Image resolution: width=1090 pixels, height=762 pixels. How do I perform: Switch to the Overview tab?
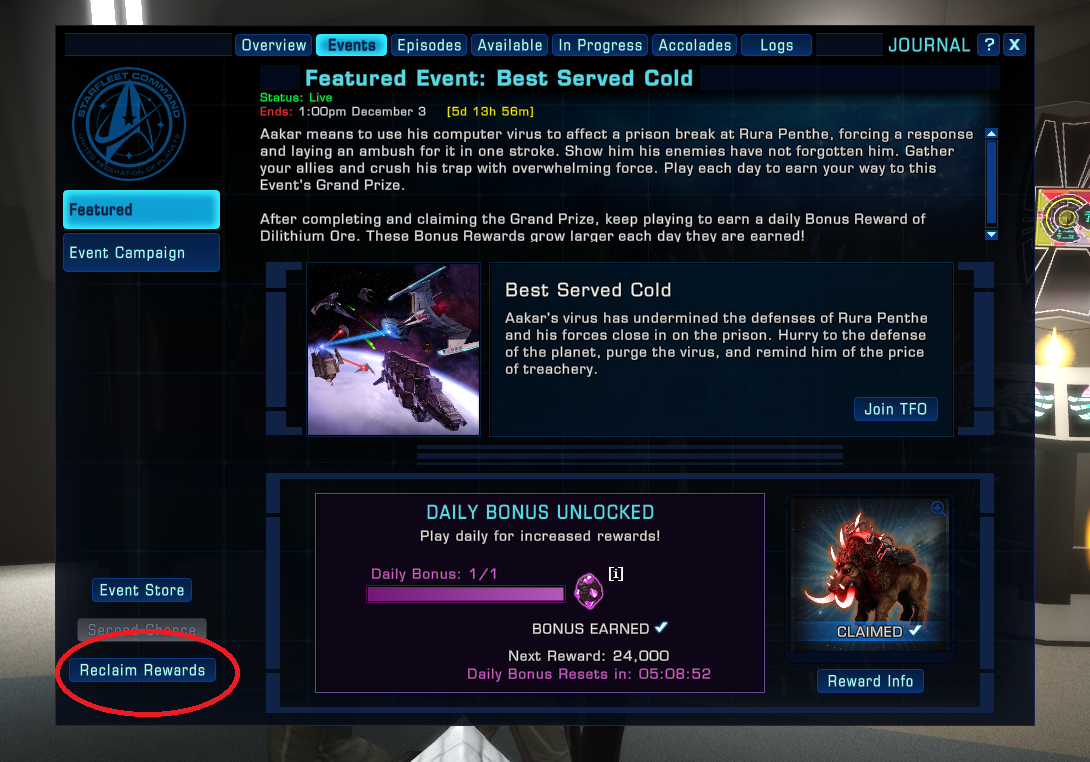click(274, 45)
